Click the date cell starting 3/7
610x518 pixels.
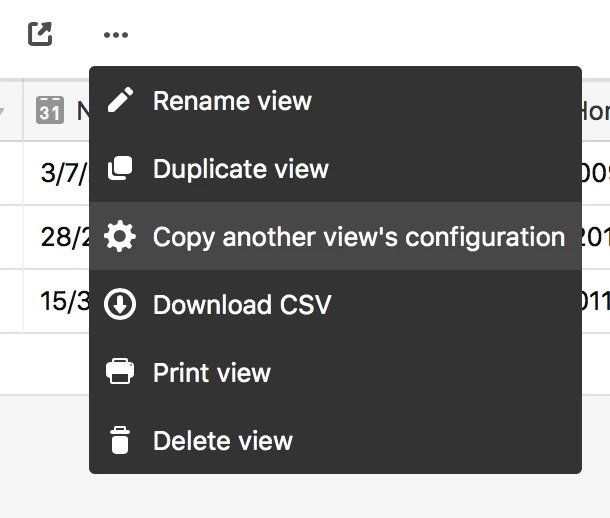click(56, 173)
